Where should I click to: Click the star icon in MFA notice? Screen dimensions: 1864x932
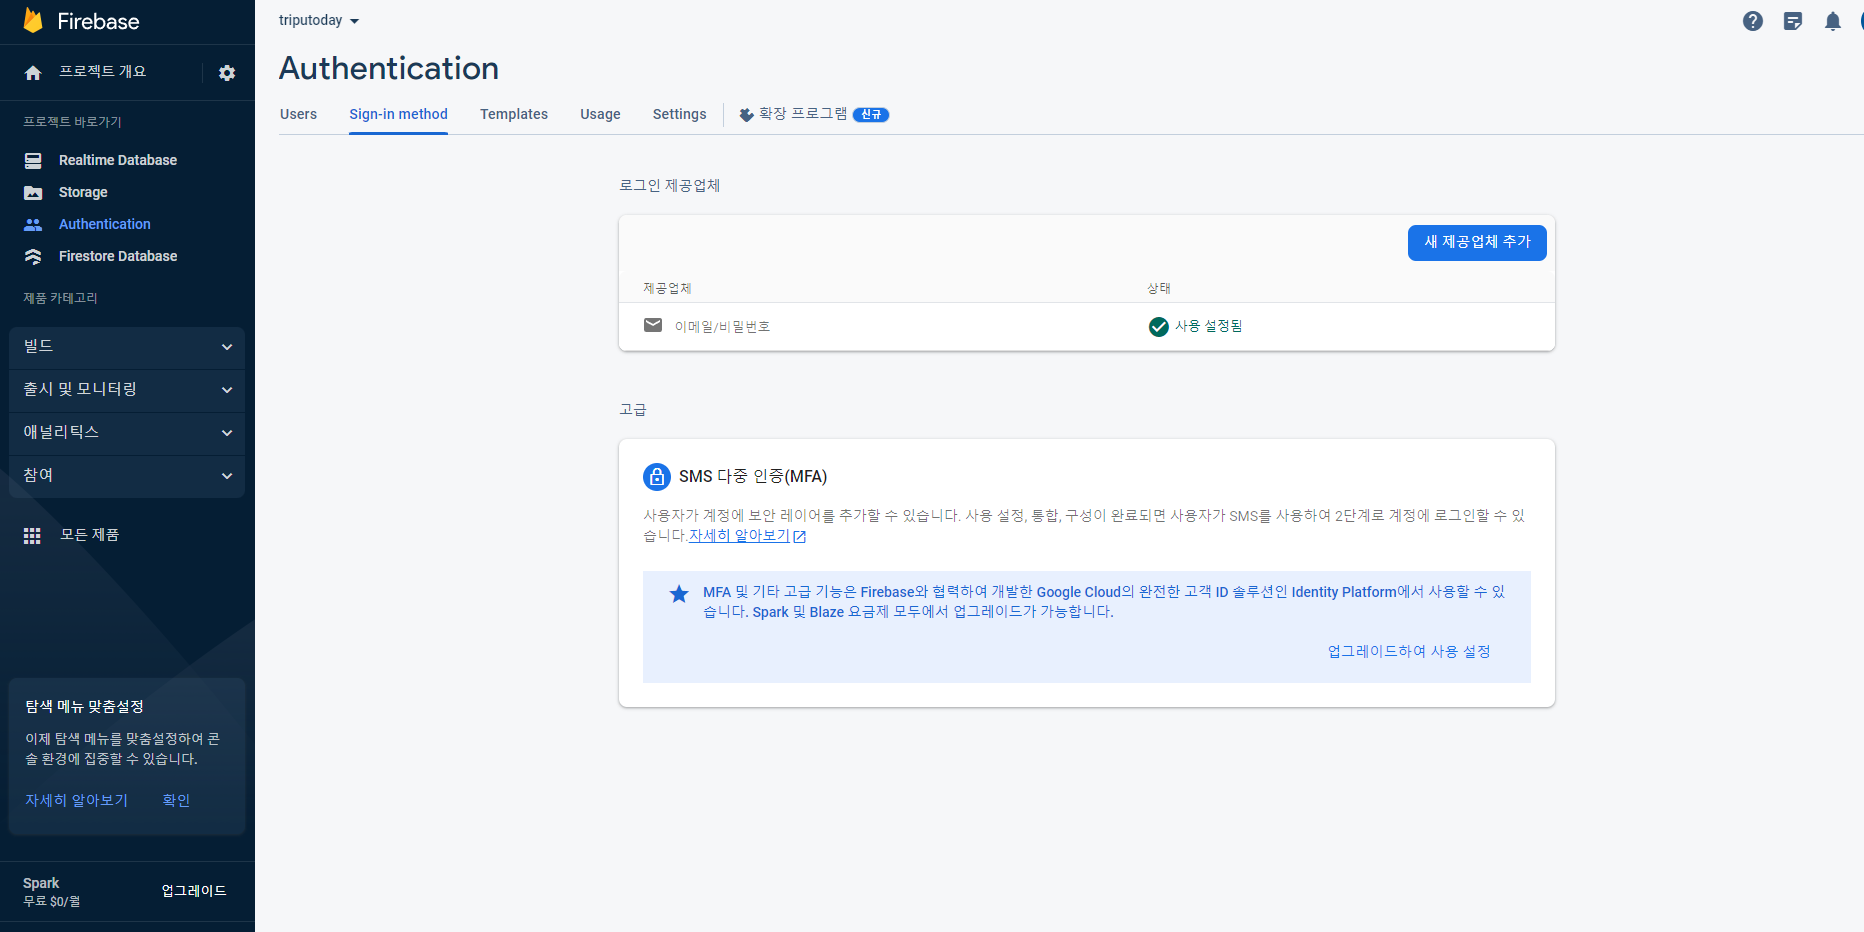coord(679,594)
